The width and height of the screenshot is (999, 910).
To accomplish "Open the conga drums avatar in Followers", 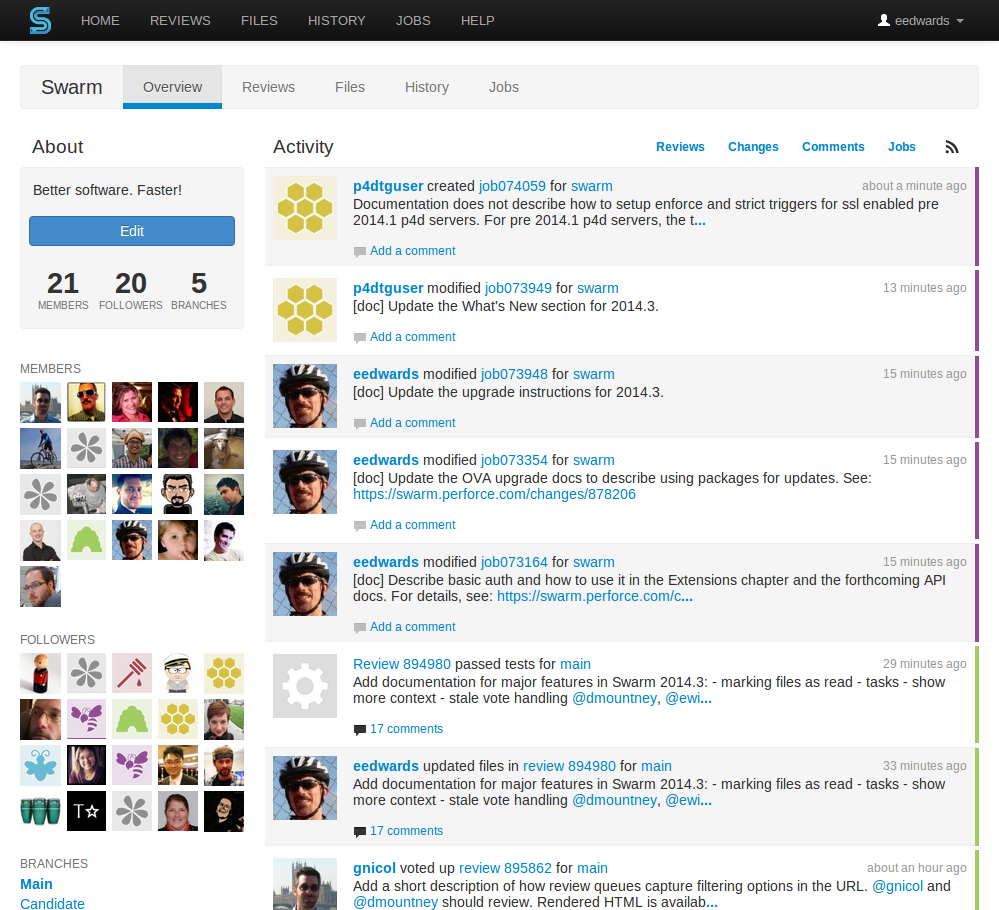I will pos(40,811).
